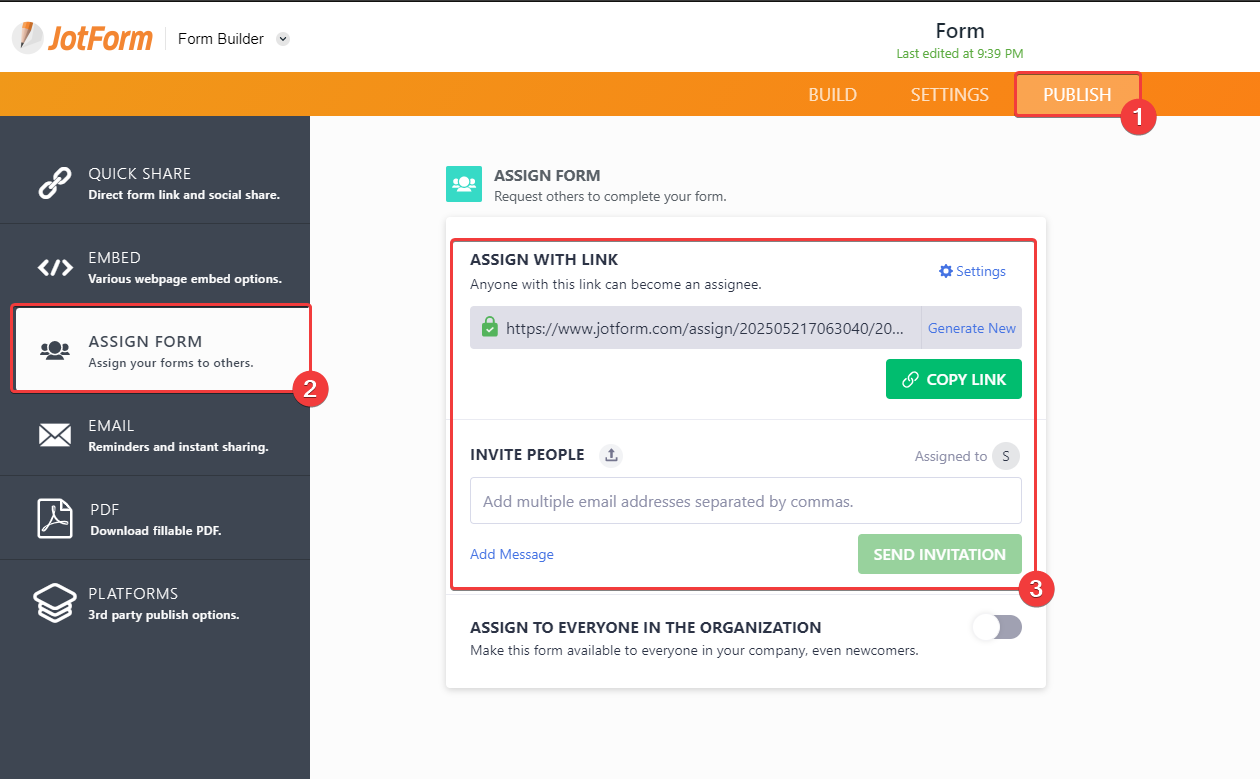Select the Quick Share link icon
1260x779 pixels.
53,184
